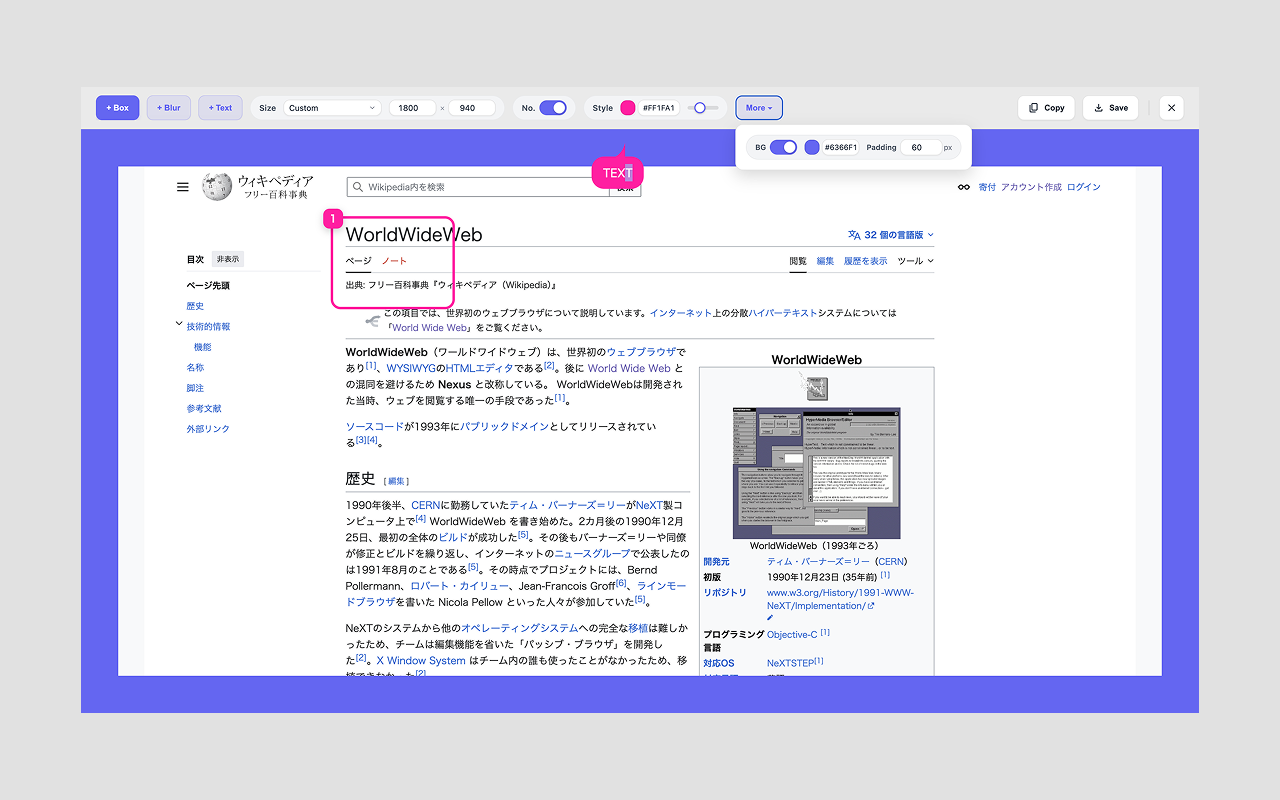
Task: Click the pink #FF1FA1 style color swatch
Action: pos(628,108)
